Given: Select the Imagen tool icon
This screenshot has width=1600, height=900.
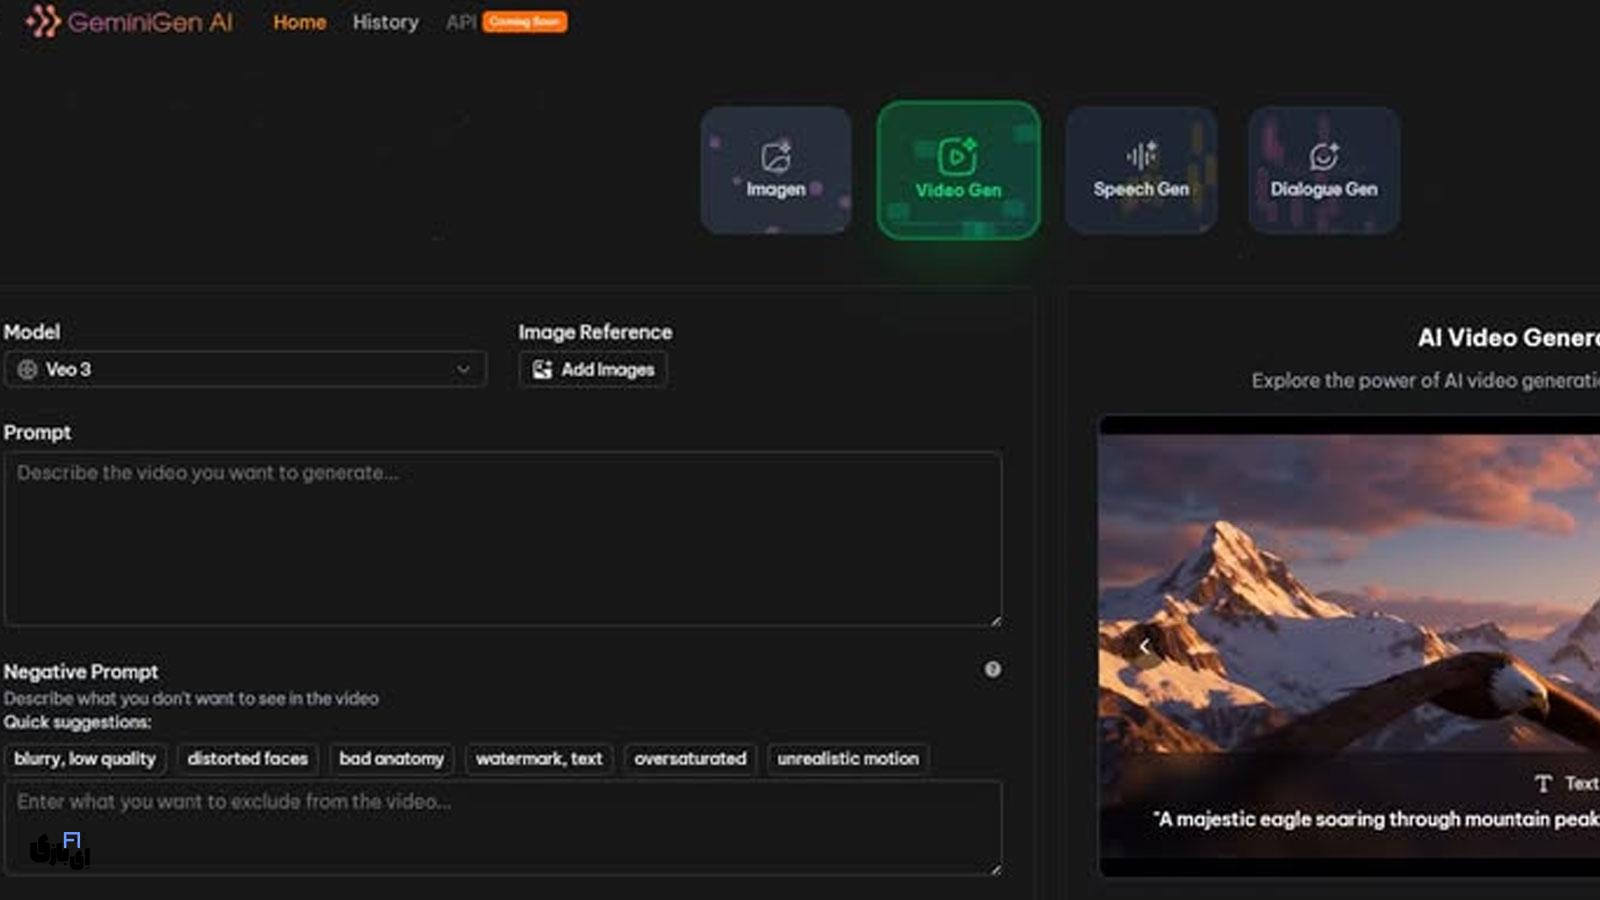Looking at the screenshot, I should pyautogui.click(x=776, y=157).
